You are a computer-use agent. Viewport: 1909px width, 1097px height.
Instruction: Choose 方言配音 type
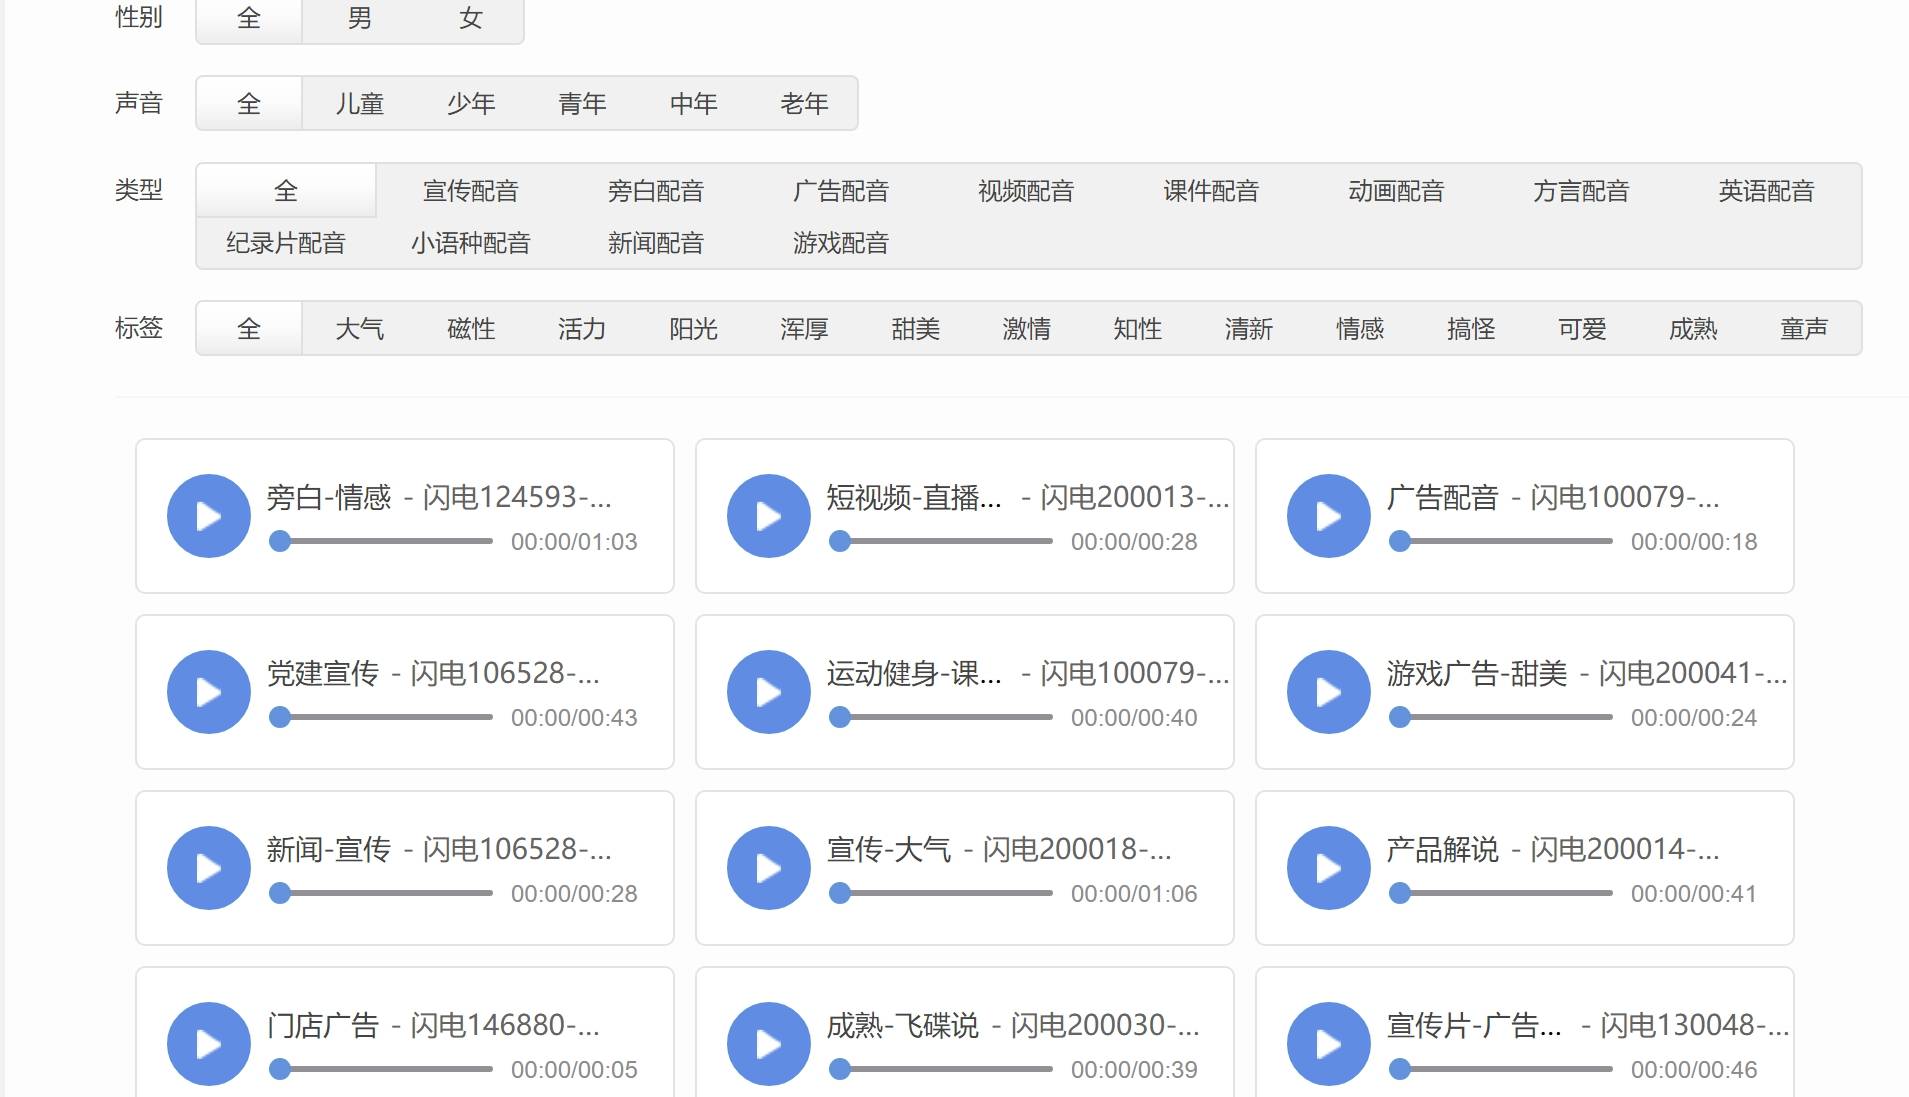pyautogui.click(x=1581, y=190)
